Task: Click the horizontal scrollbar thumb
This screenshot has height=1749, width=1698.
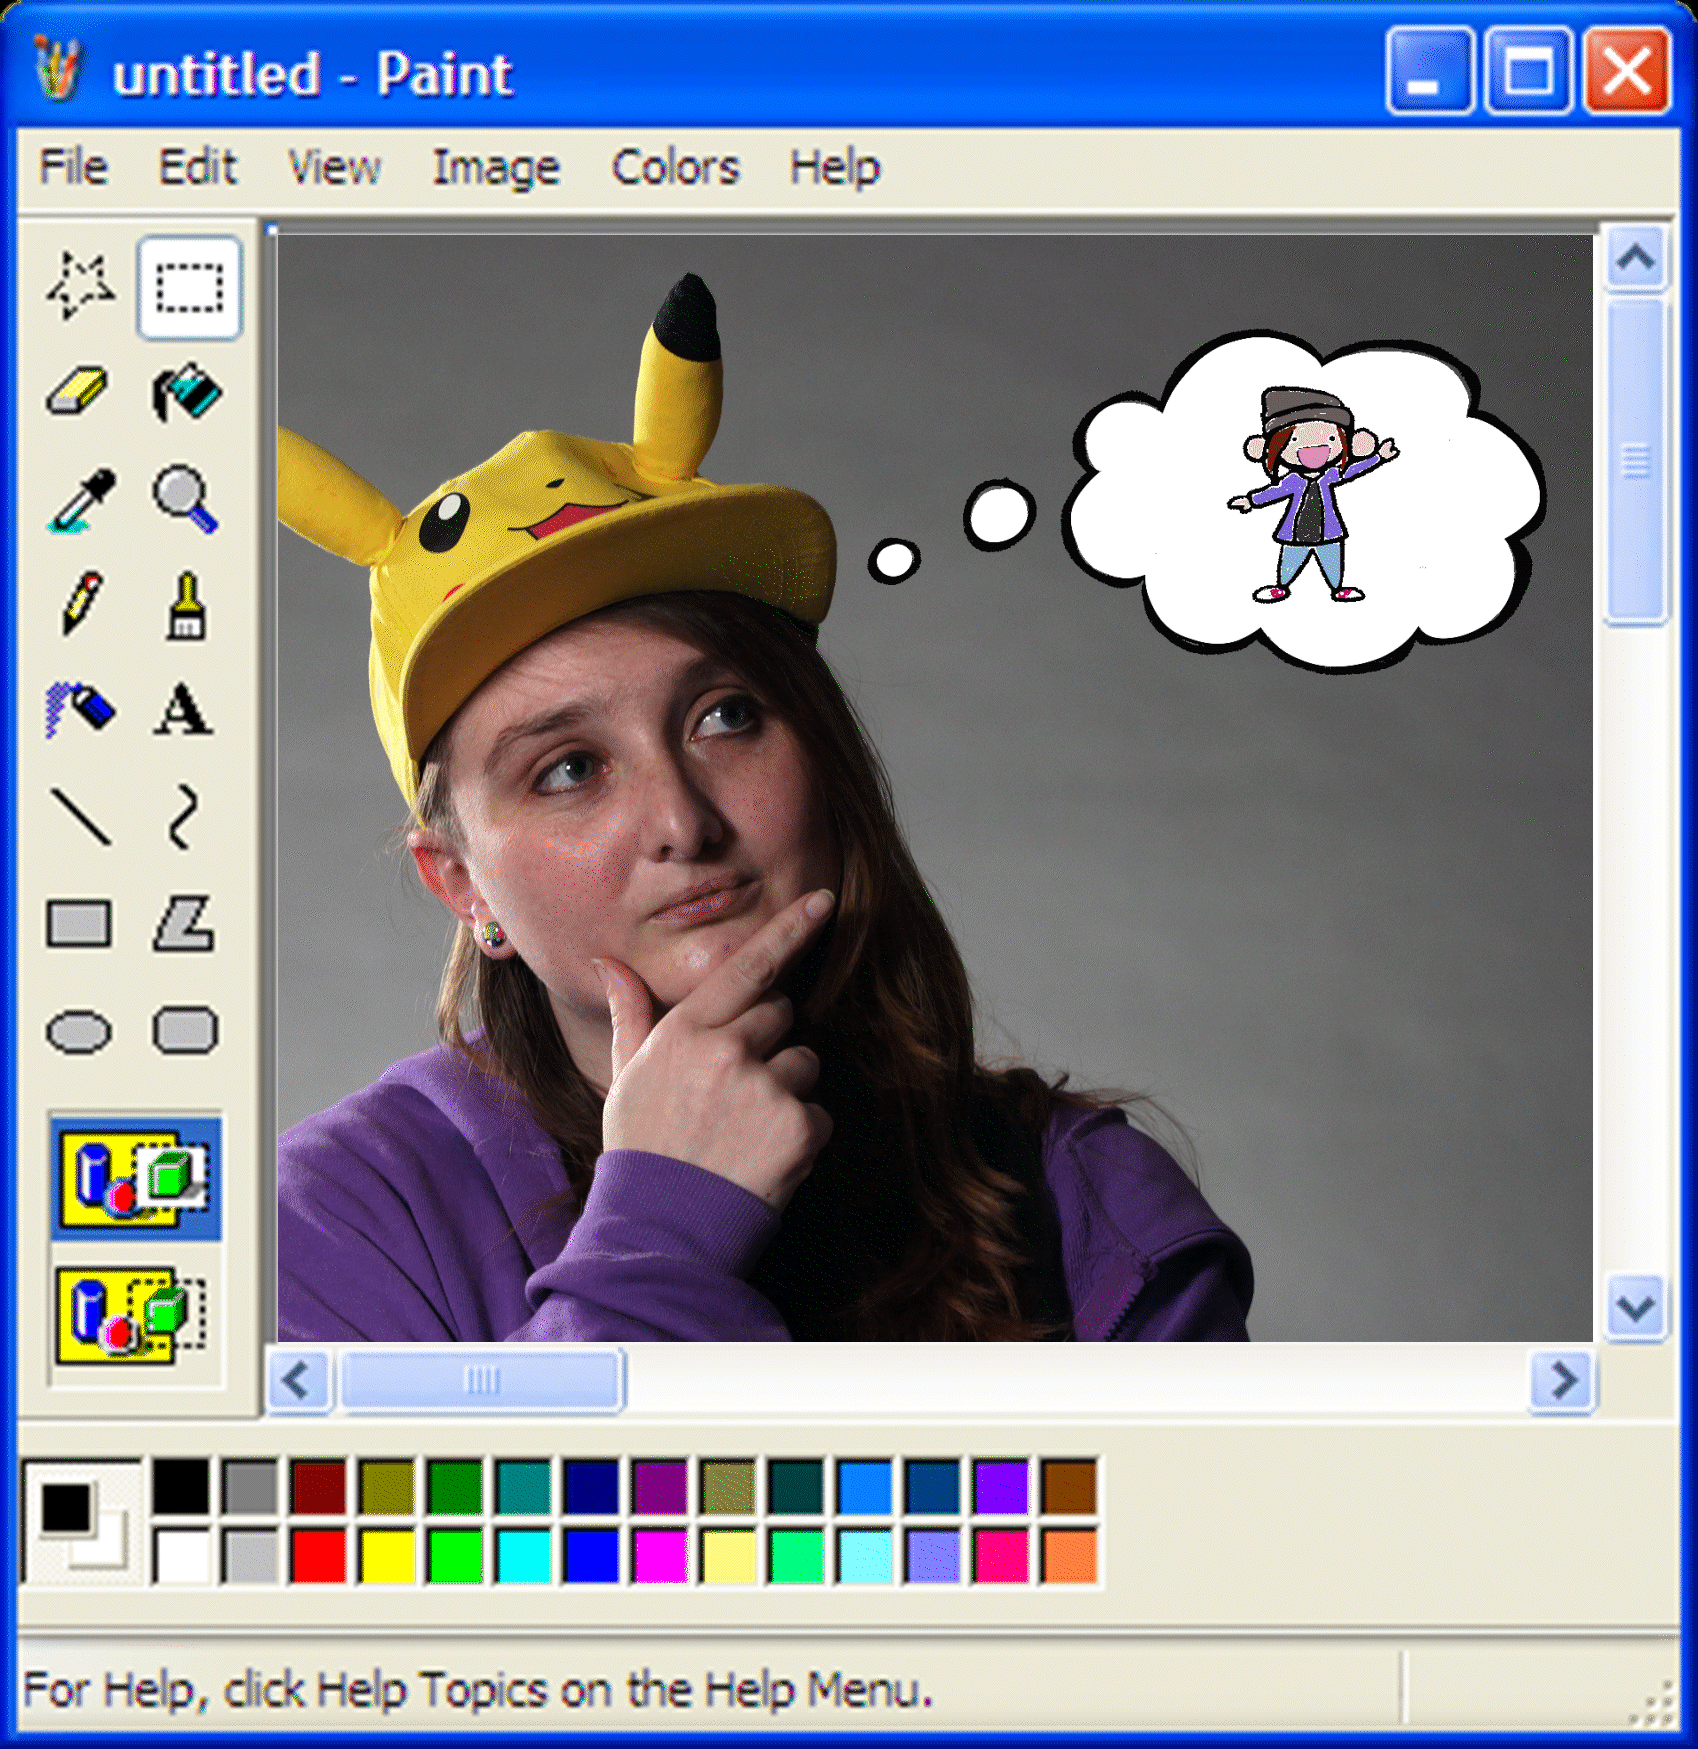Action: [482, 1381]
